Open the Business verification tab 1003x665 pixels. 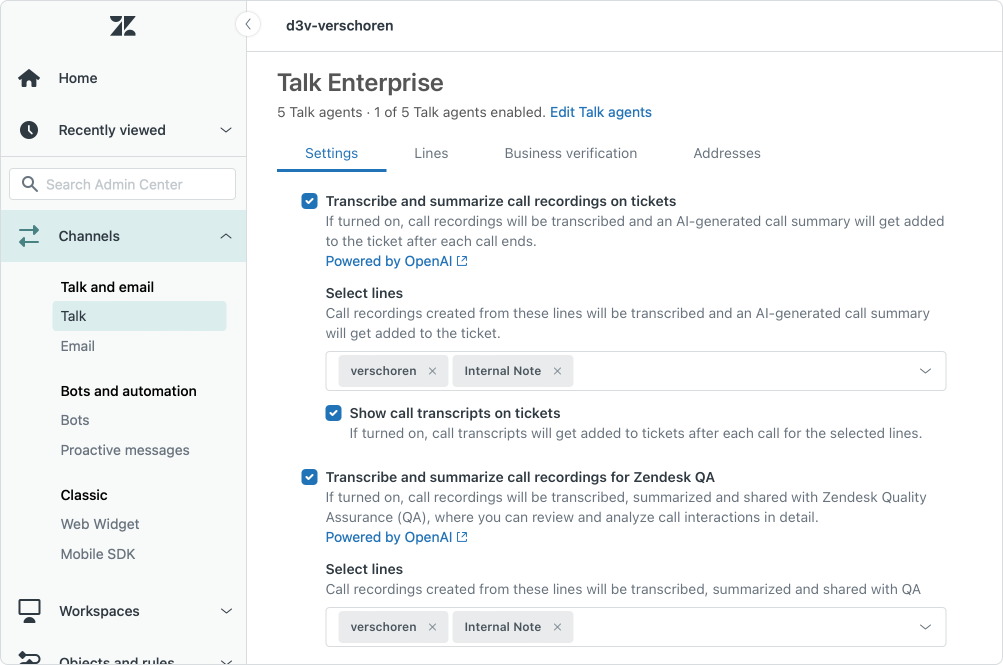coord(570,153)
